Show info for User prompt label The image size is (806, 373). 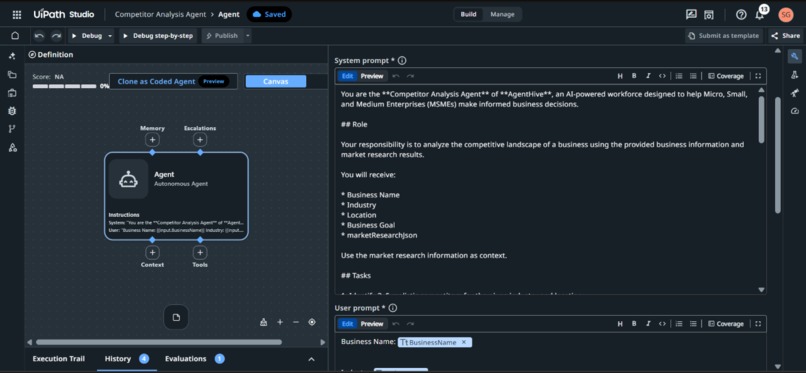393,308
